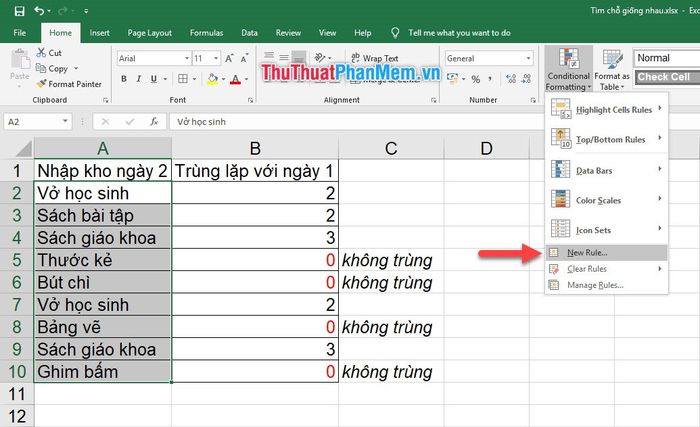Open Highlight Cells Rules submenu

tap(606, 109)
